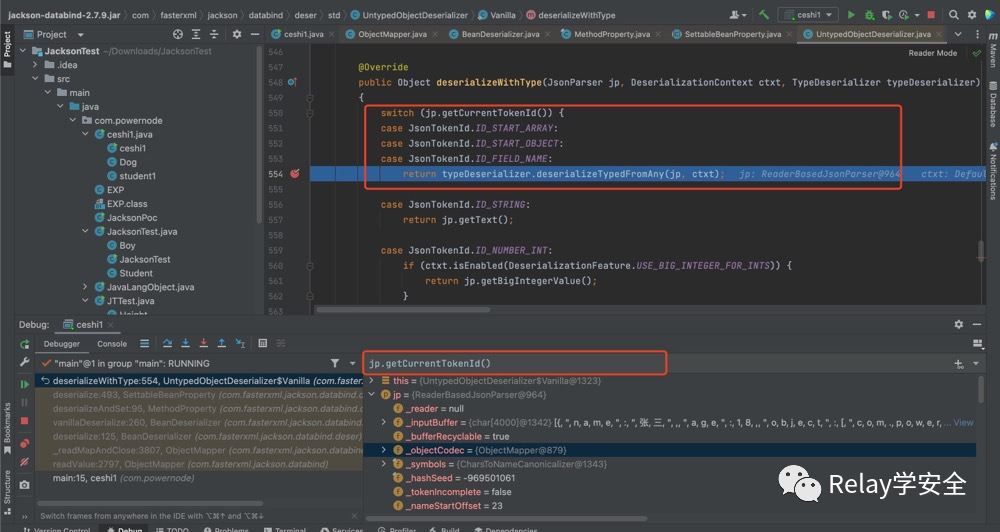This screenshot has width=1000, height=532.
Task: Click View link for _inputBuffer
Action: coord(963,422)
